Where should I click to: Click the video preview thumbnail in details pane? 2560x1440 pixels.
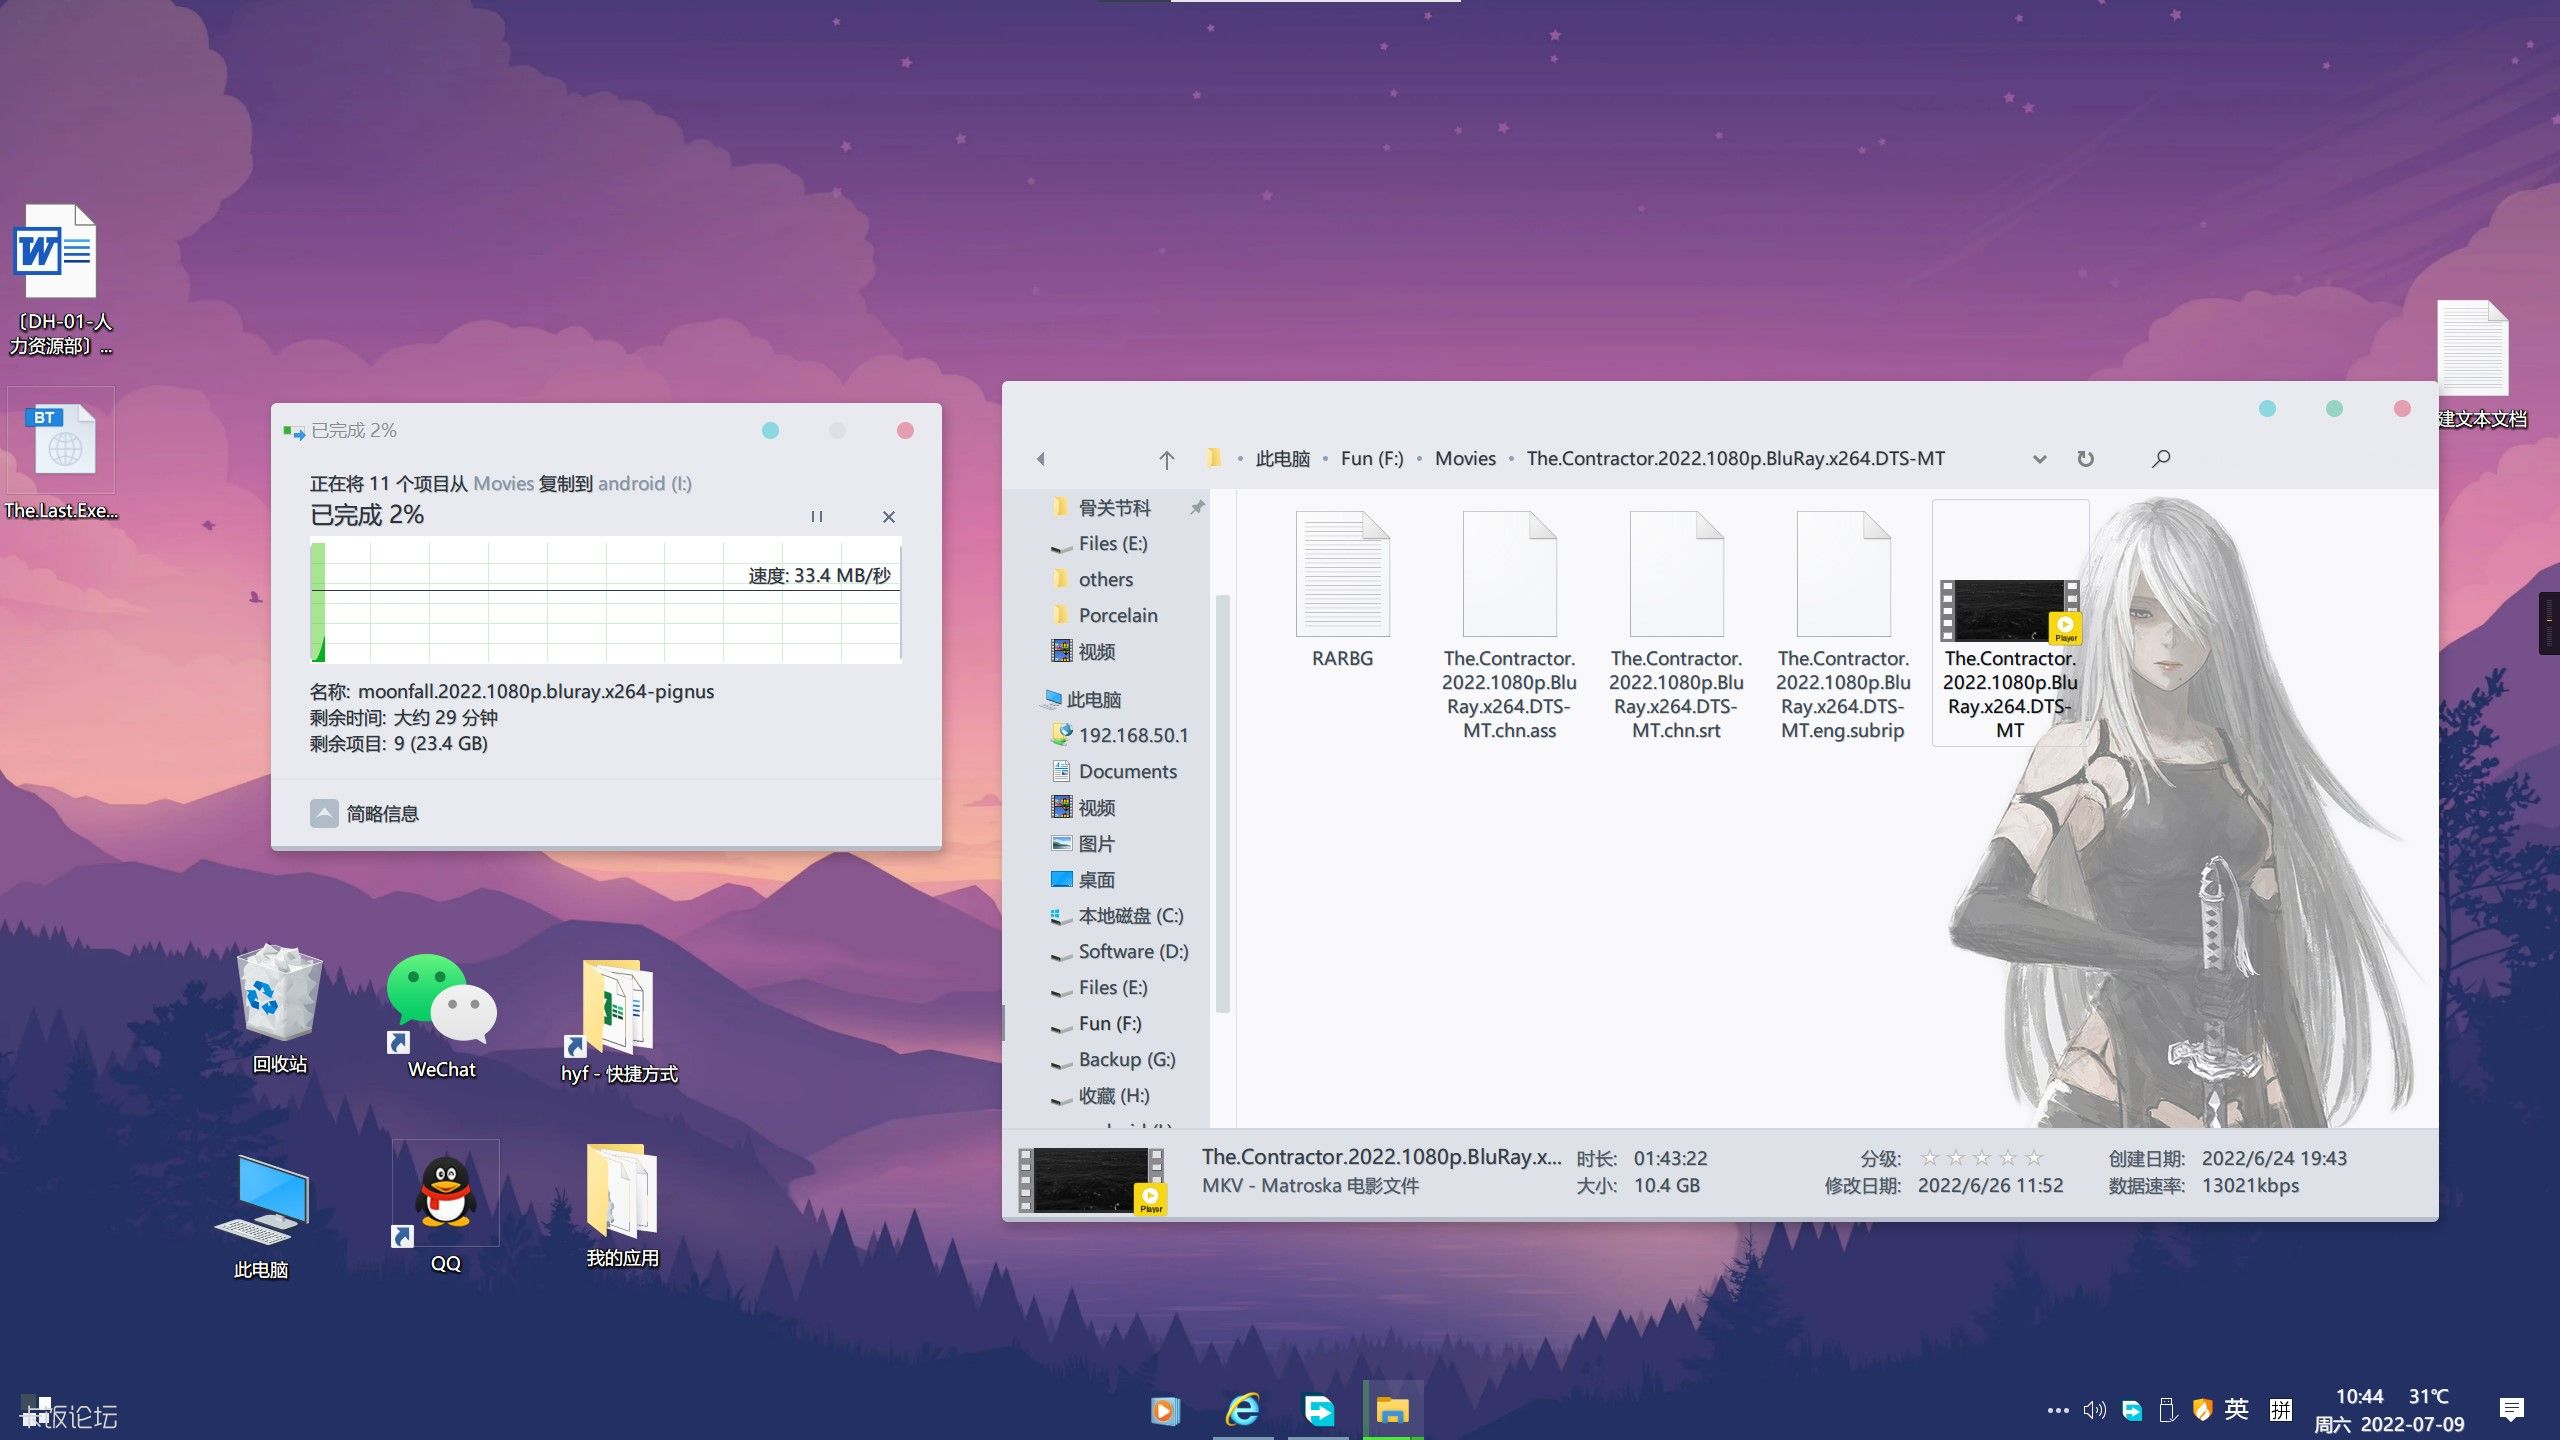[1092, 1180]
